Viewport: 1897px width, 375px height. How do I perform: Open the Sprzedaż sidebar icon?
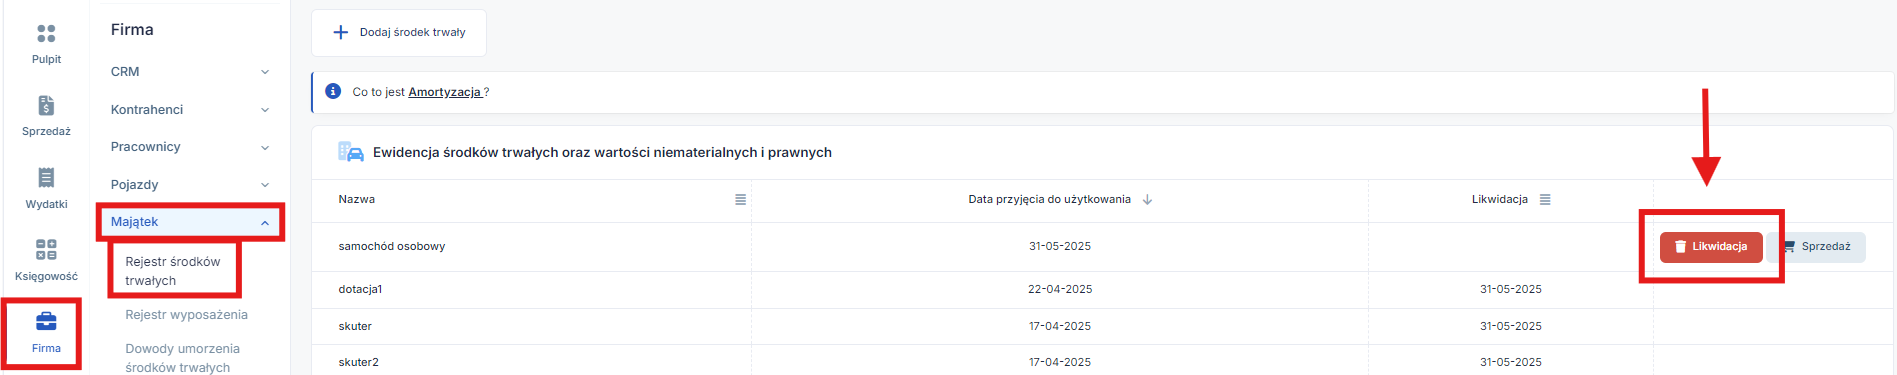46,106
